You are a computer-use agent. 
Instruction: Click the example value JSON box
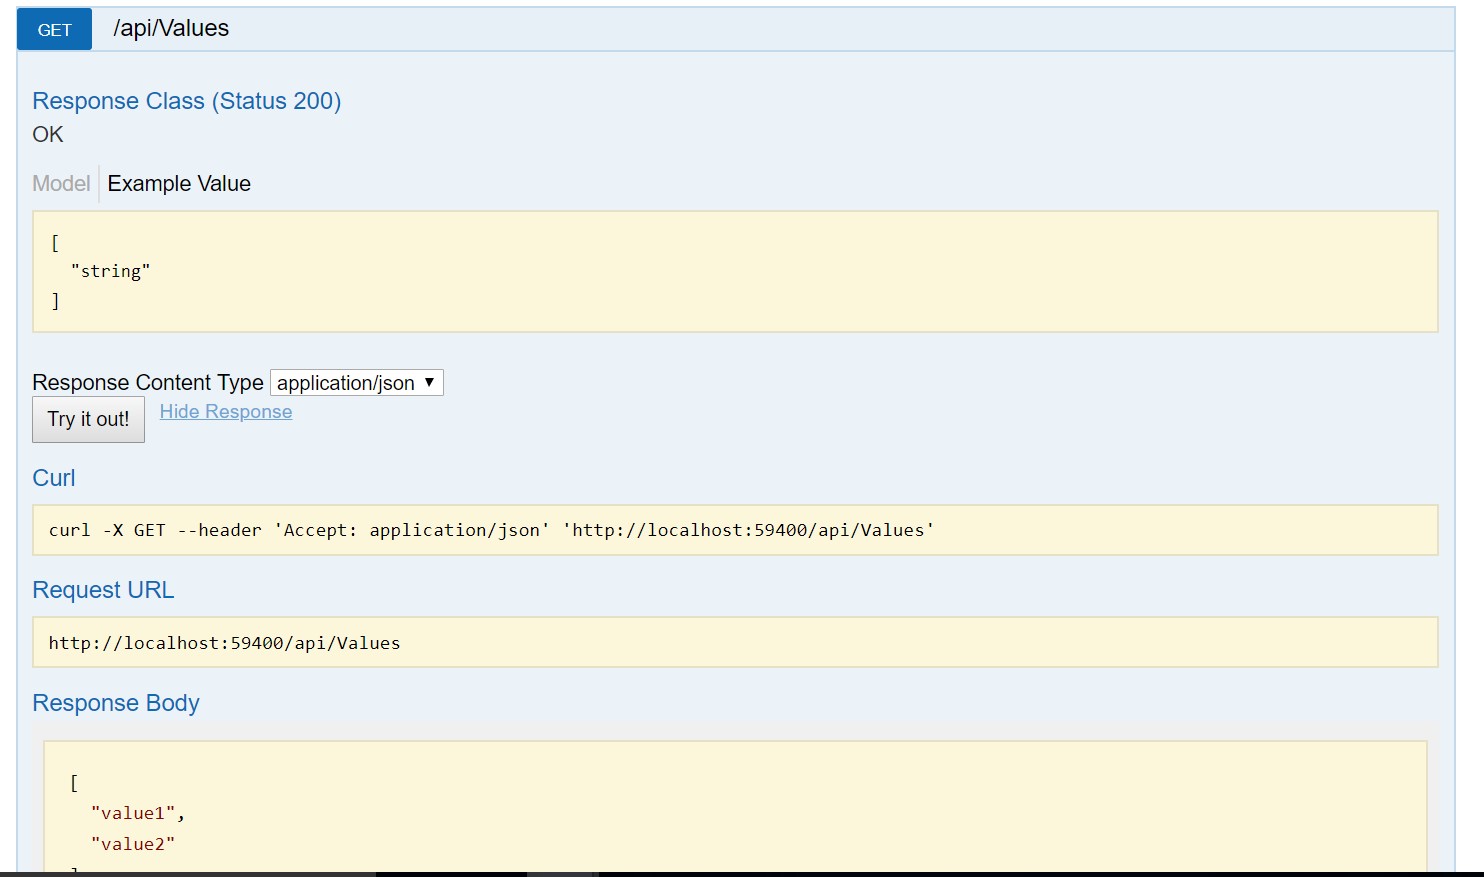[x=735, y=271]
